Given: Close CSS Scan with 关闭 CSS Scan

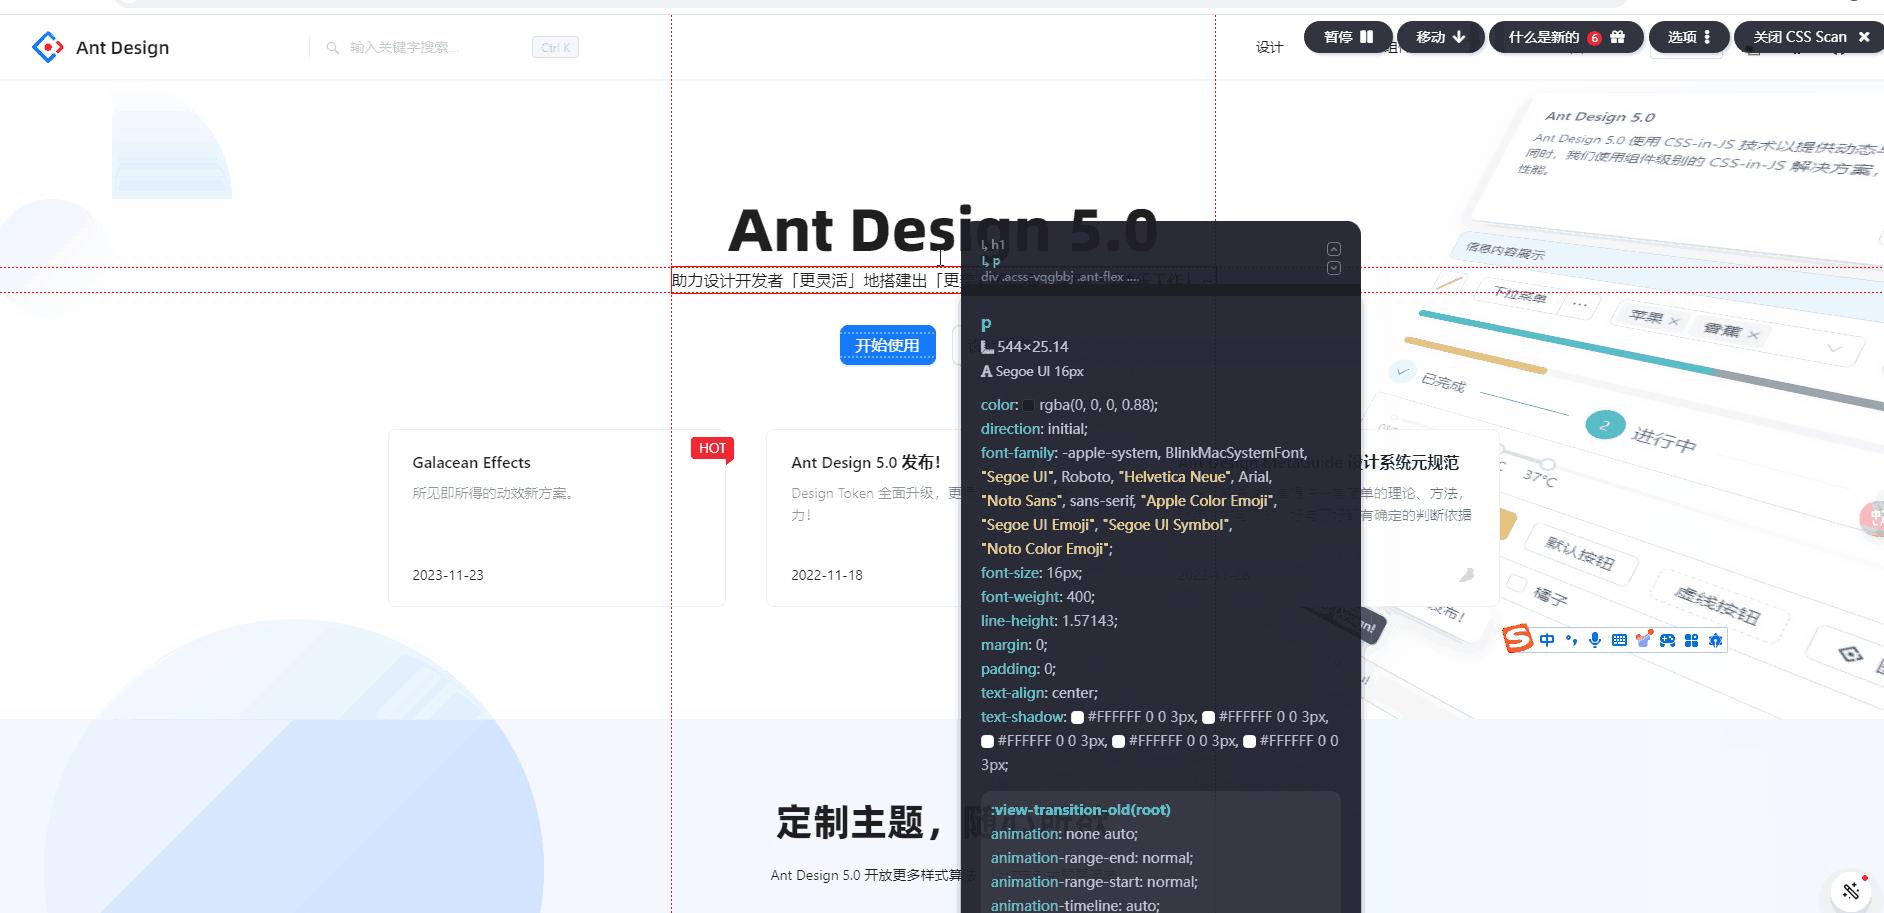Looking at the screenshot, I should (x=1810, y=37).
